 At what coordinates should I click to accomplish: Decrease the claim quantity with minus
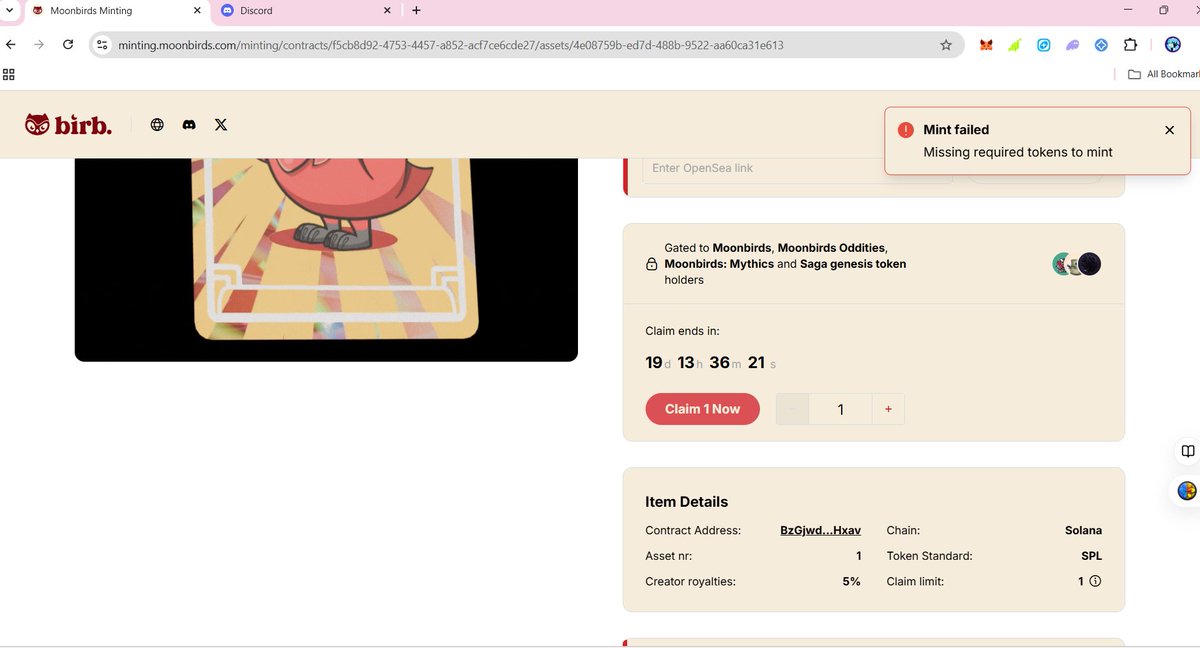(x=792, y=409)
